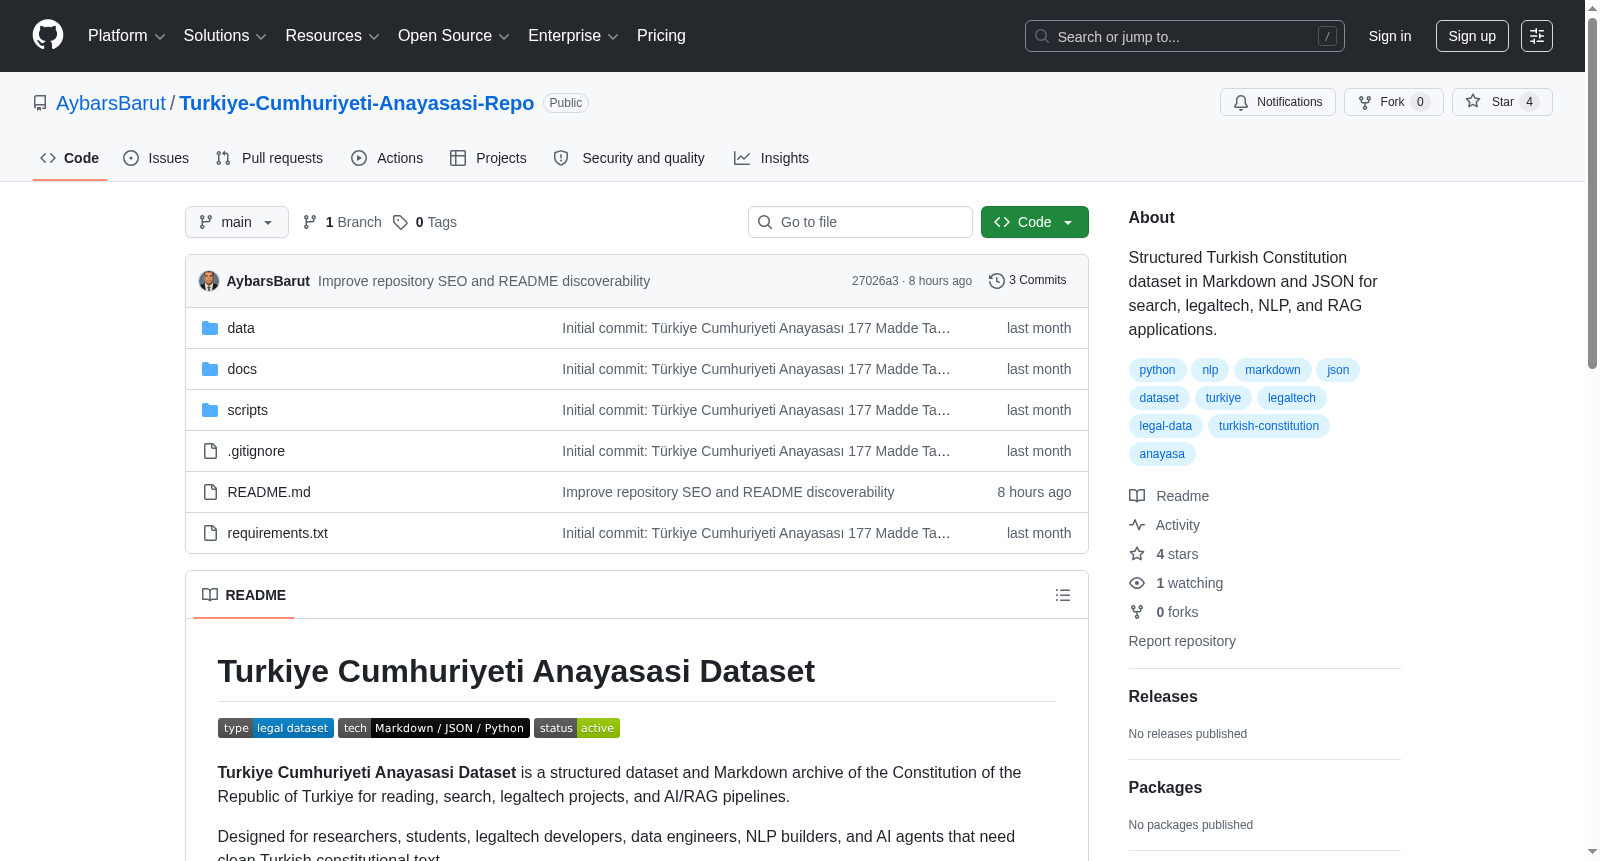1600x861 pixels.
Task: Open the Turkiye-Cumhuriyeti-Anayasasi-Repo title link
Action: point(357,103)
